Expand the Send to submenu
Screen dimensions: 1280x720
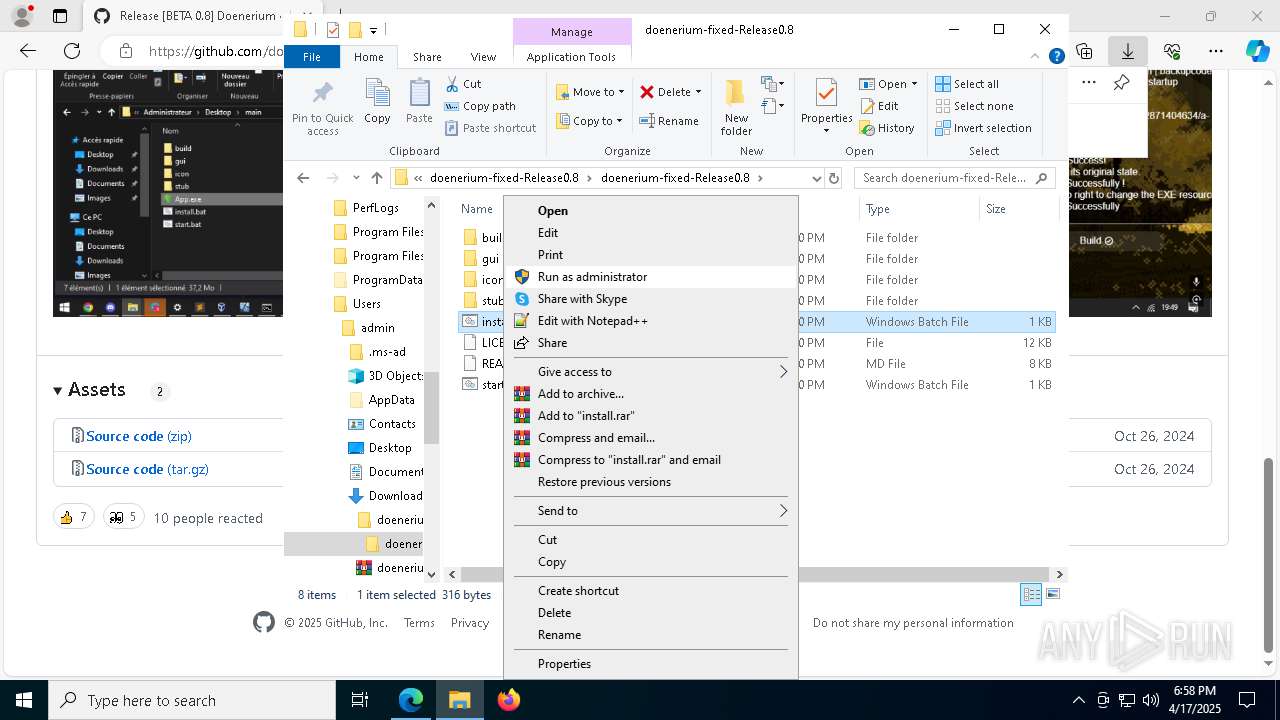pyautogui.click(x=651, y=511)
